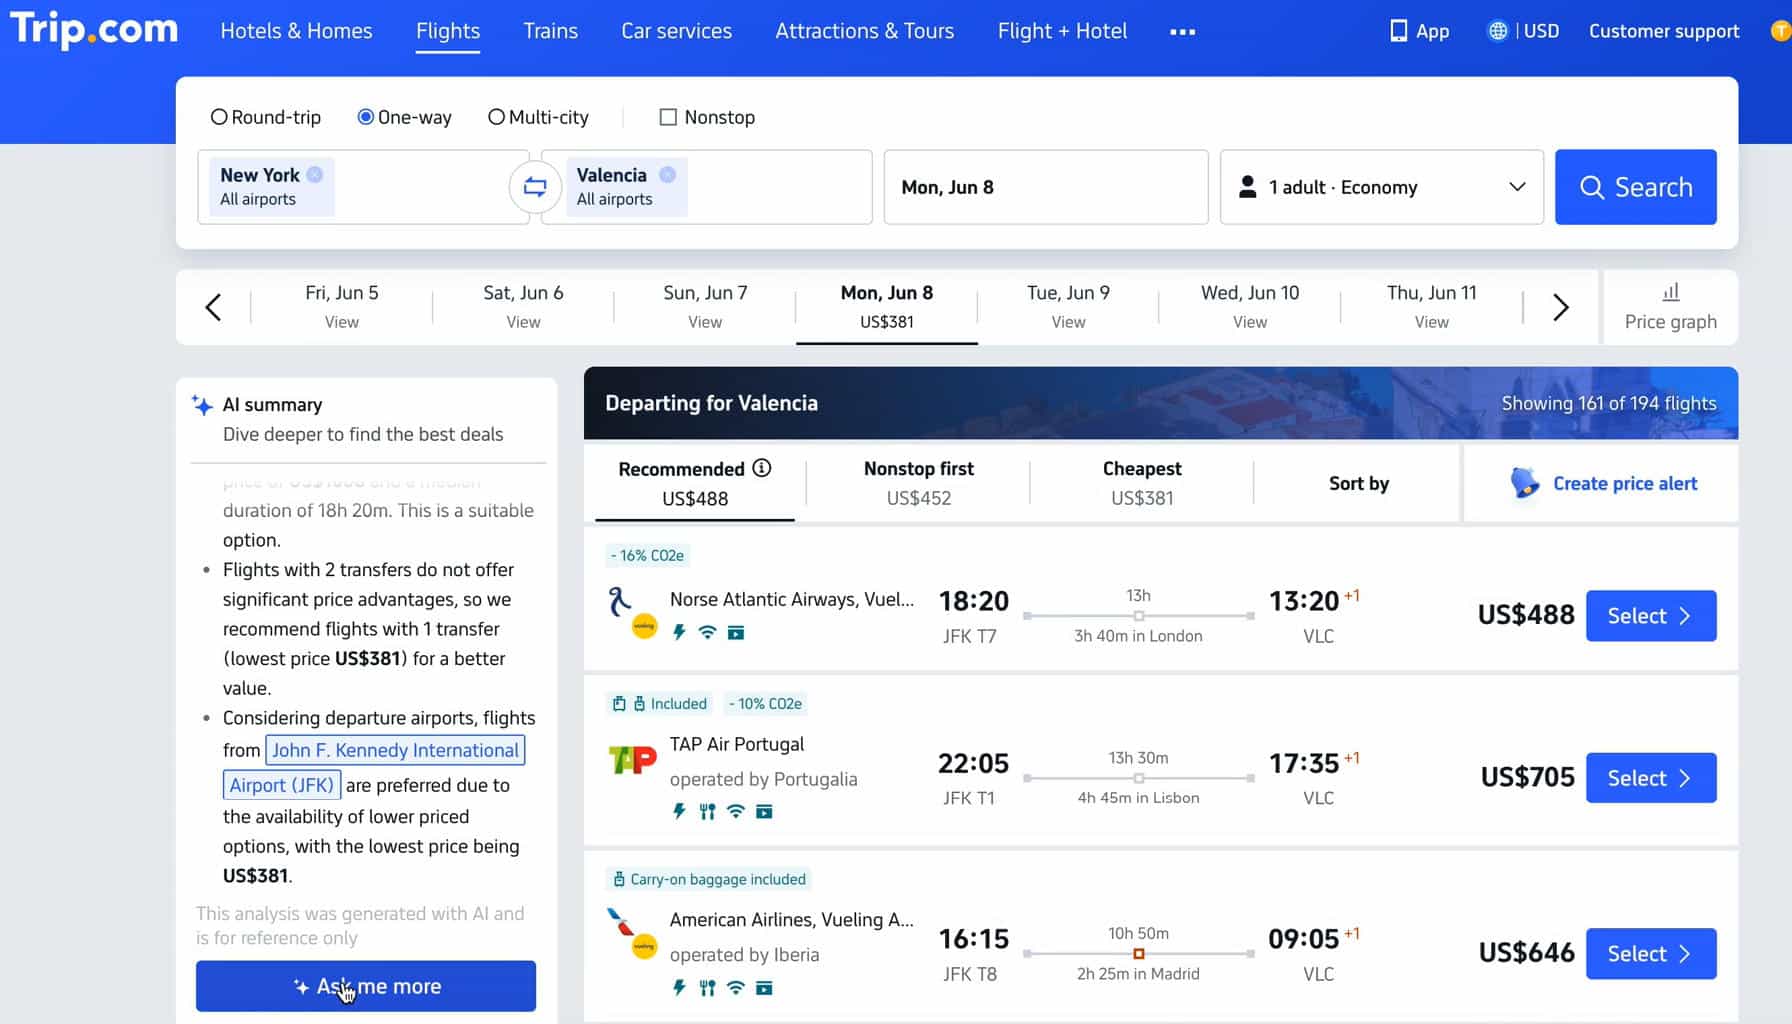
Task: Open the Mon, Jun 8 departure date field
Action: click(x=1046, y=187)
